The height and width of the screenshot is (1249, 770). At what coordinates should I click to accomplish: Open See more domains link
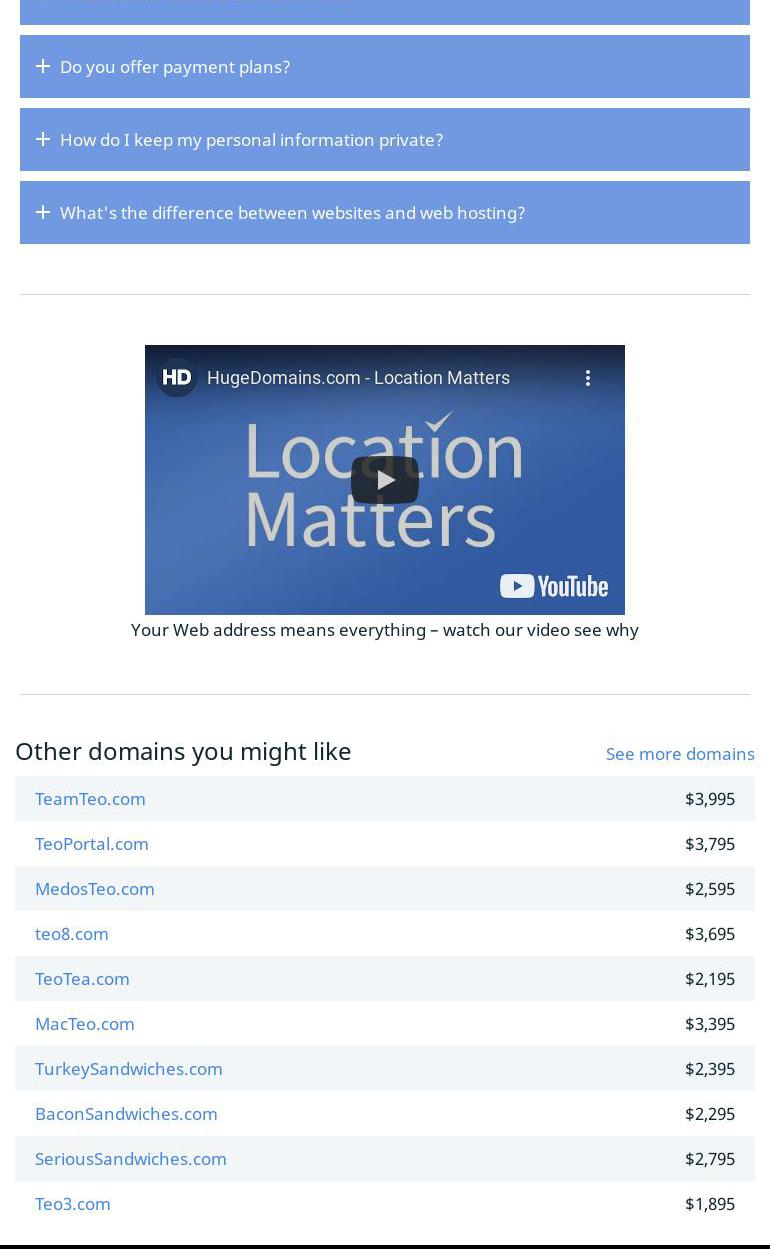680,754
